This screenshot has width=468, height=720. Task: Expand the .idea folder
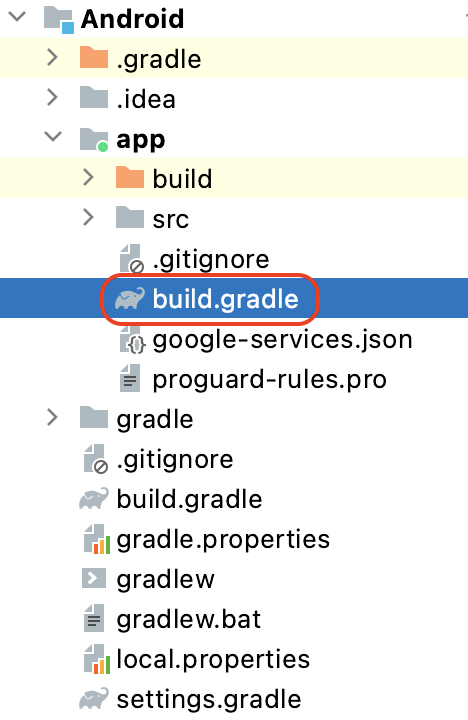(x=53, y=98)
